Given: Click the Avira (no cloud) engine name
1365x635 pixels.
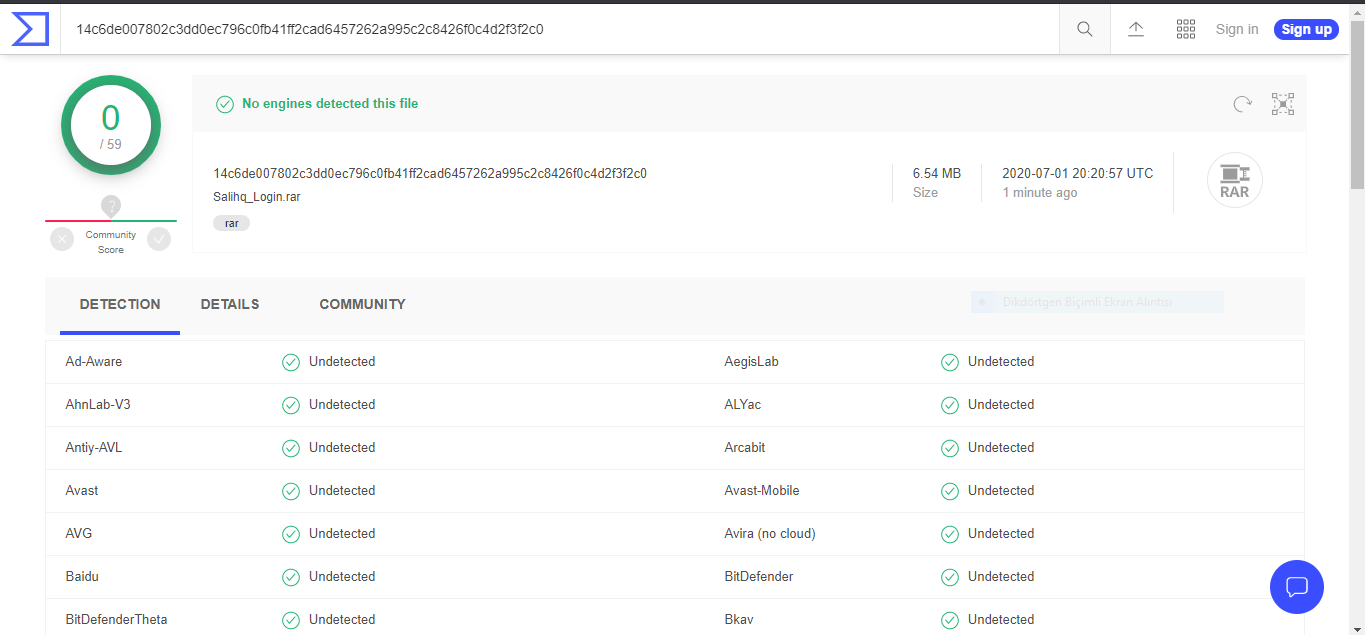Looking at the screenshot, I should (770, 533).
